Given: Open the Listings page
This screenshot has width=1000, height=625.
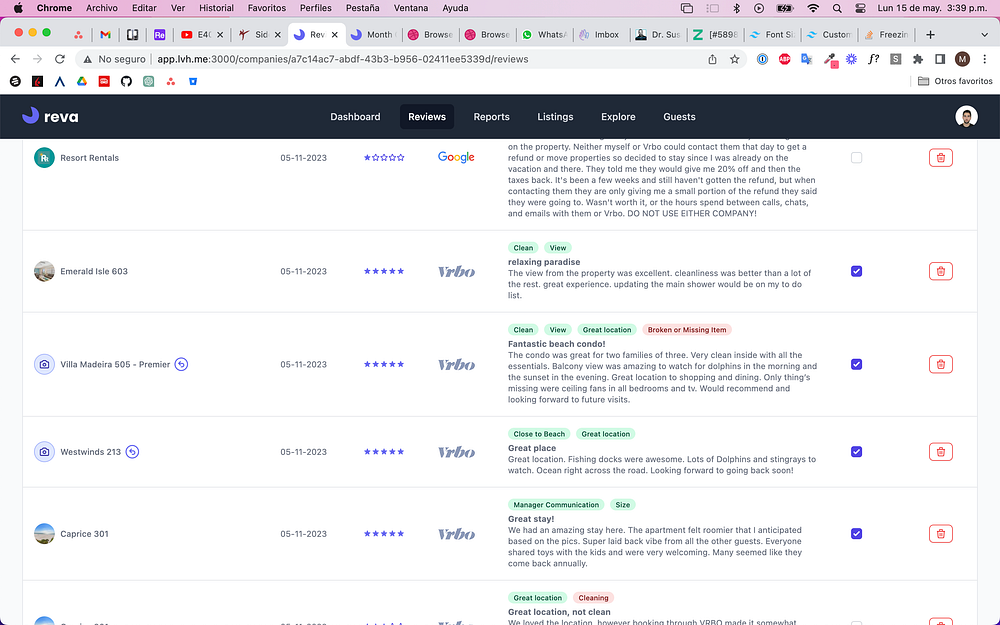Looking at the screenshot, I should (x=555, y=117).
